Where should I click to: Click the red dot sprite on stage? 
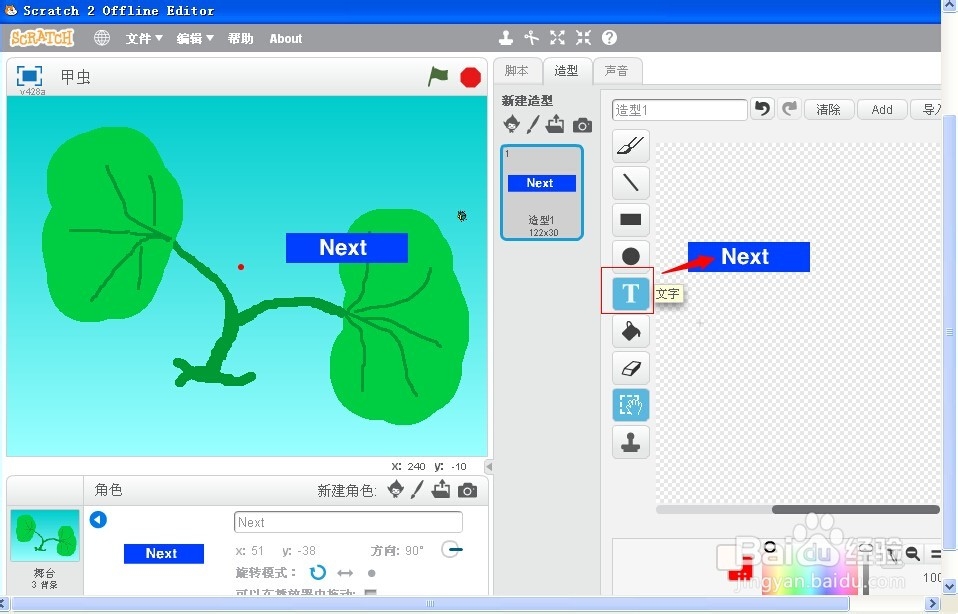[x=241, y=267]
